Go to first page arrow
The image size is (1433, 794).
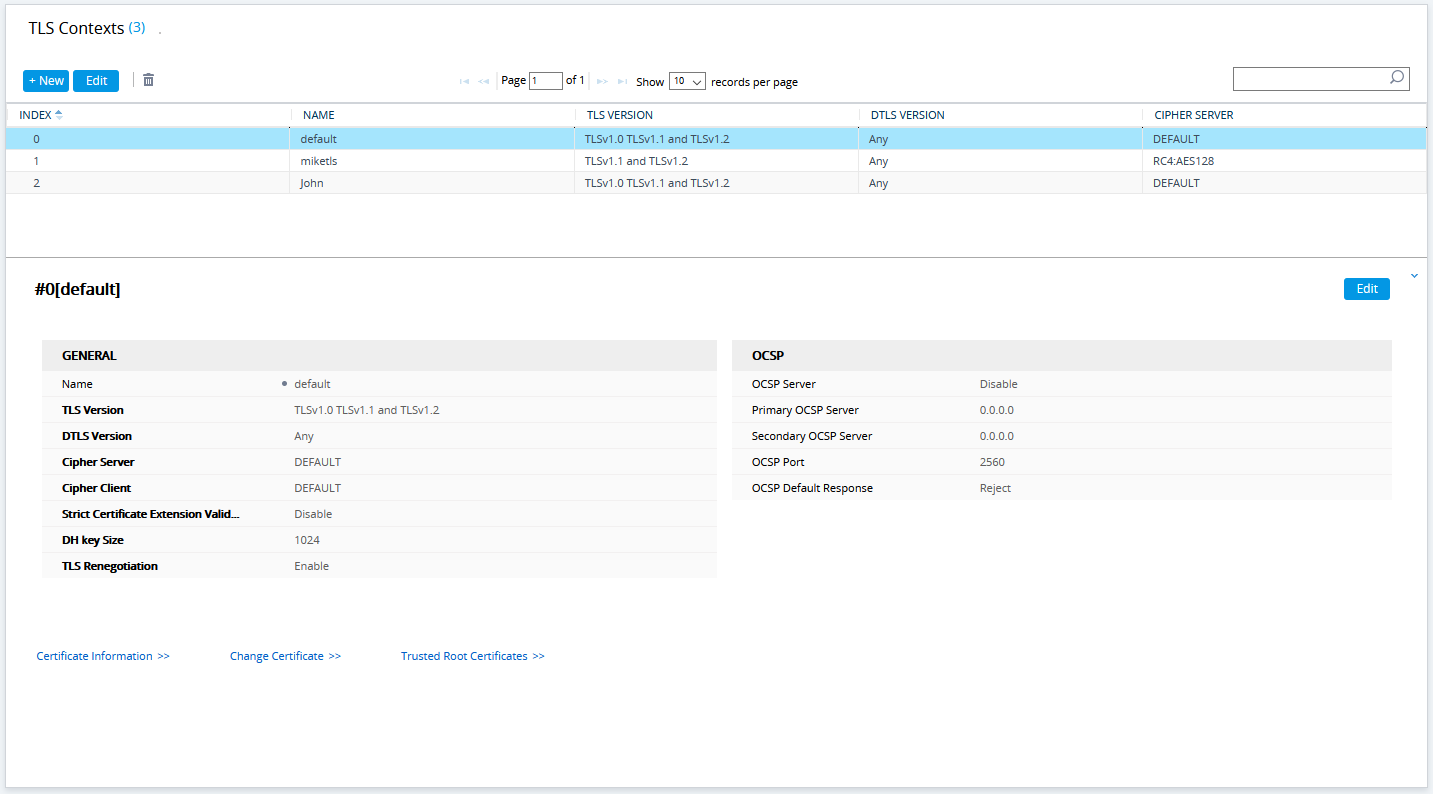(x=464, y=81)
